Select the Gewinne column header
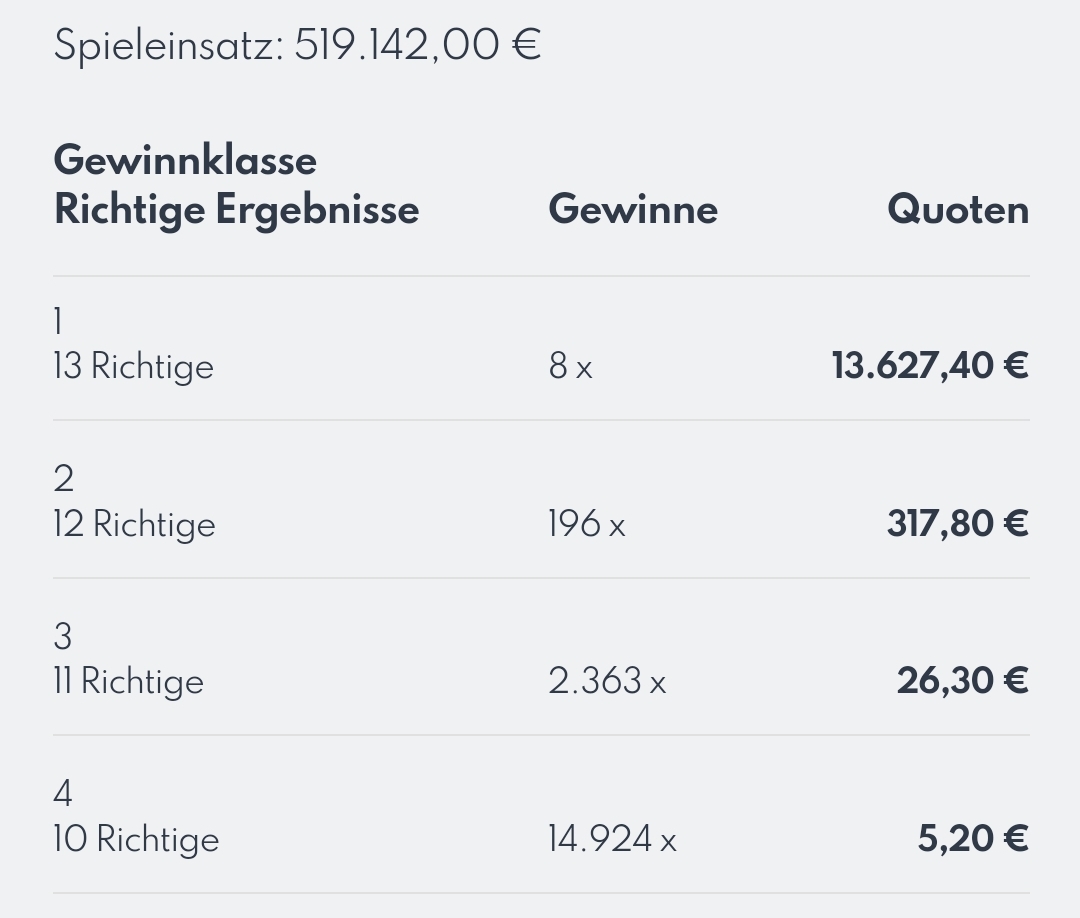This screenshot has width=1080, height=918. pos(633,209)
